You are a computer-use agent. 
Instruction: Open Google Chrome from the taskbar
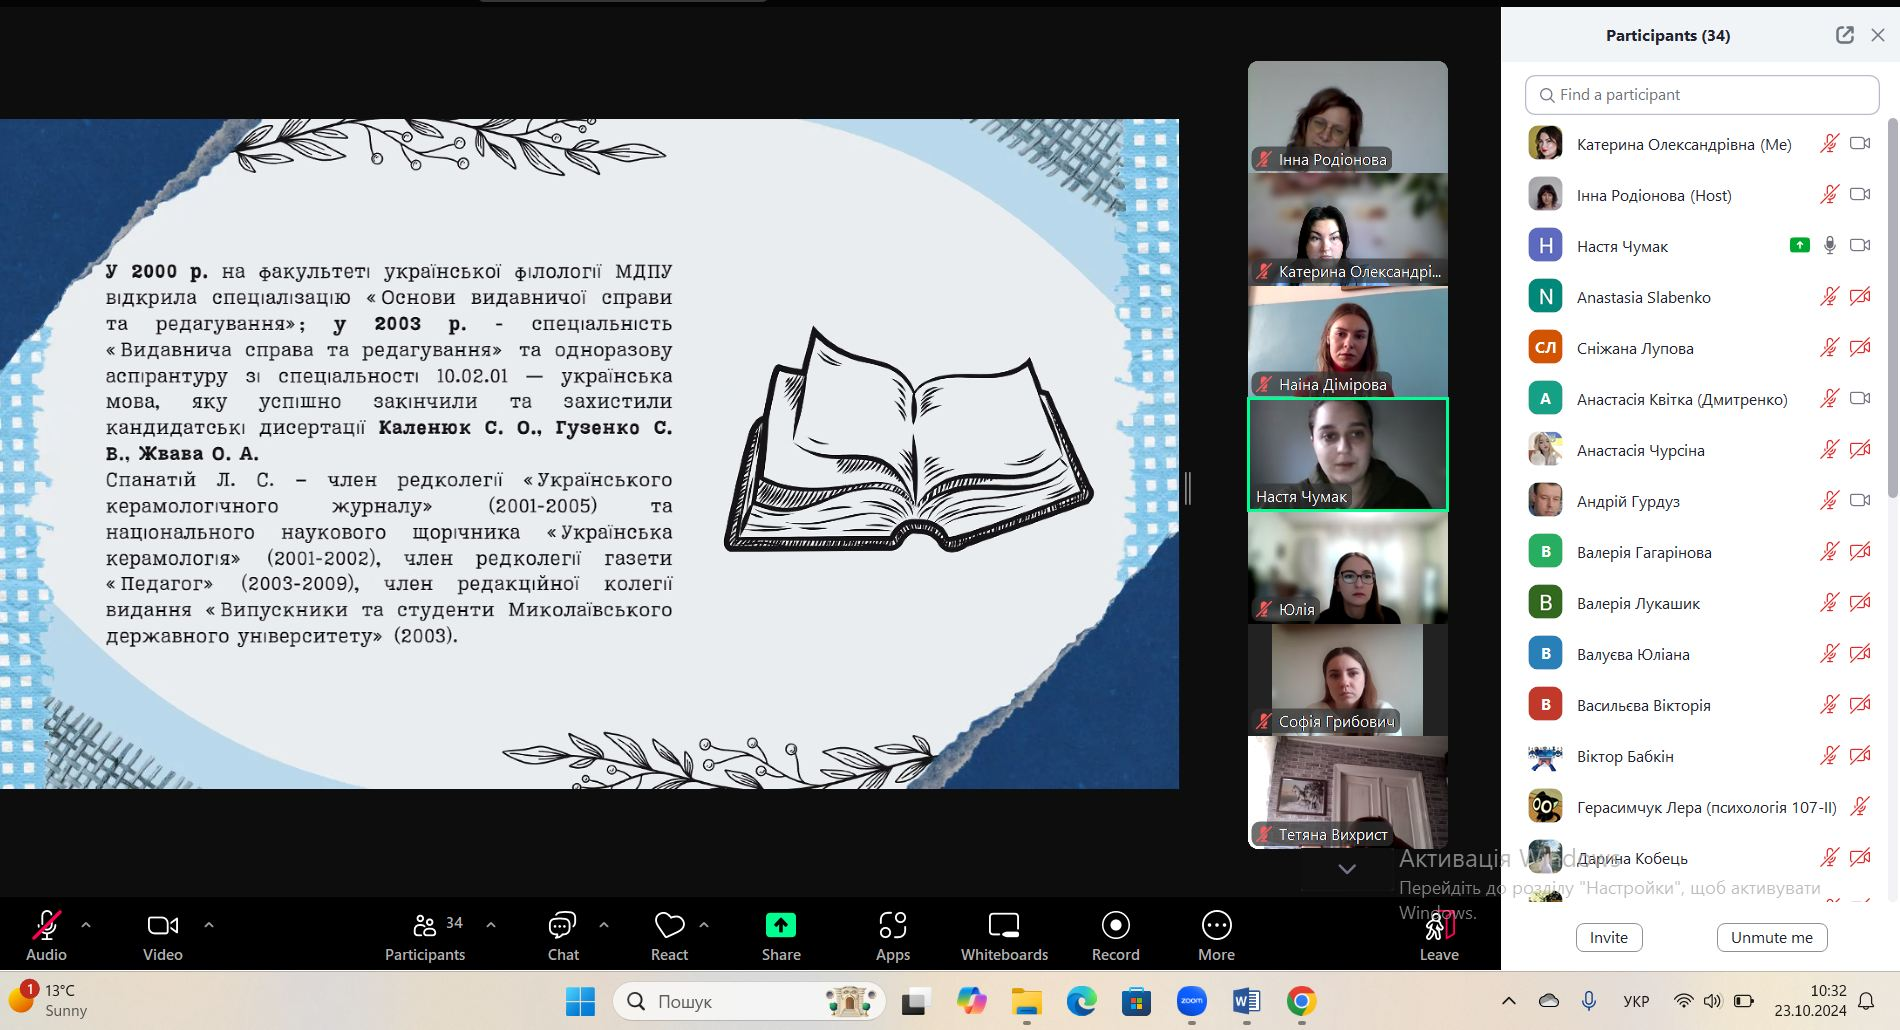pyautogui.click(x=1301, y=1001)
